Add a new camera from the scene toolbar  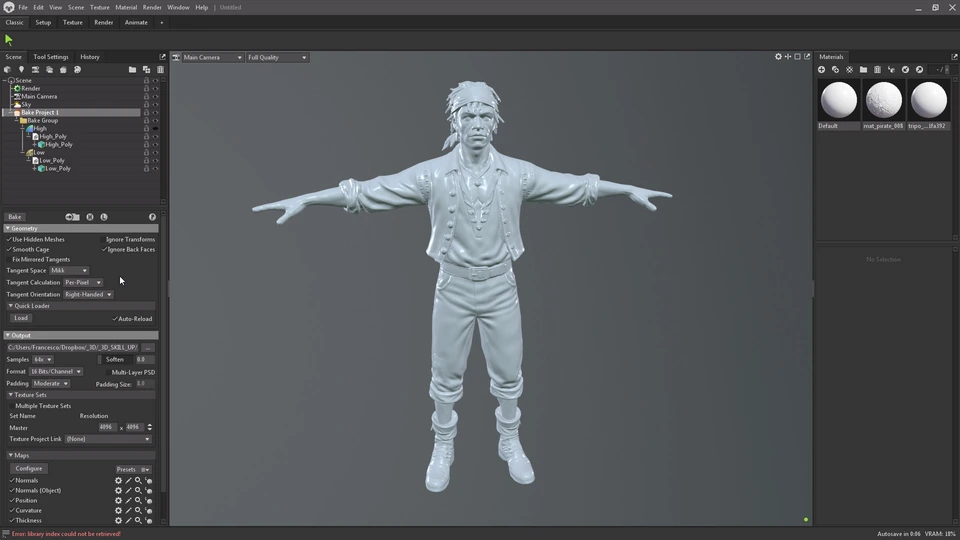(x=36, y=70)
